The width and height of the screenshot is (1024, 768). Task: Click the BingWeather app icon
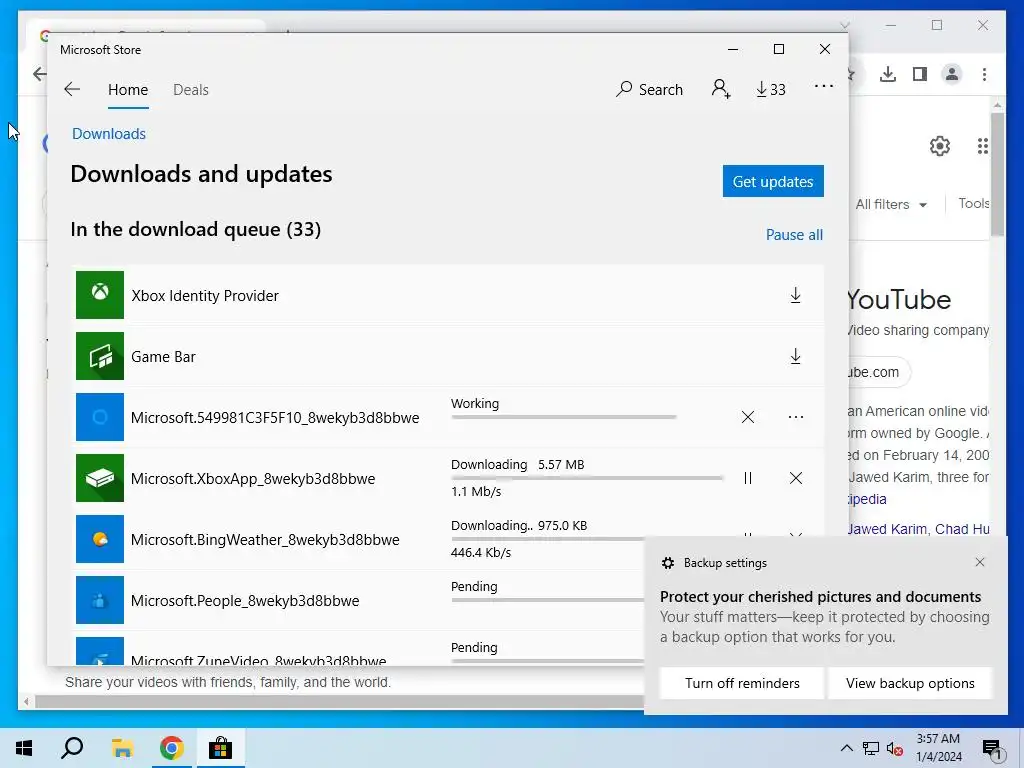(x=100, y=539)
